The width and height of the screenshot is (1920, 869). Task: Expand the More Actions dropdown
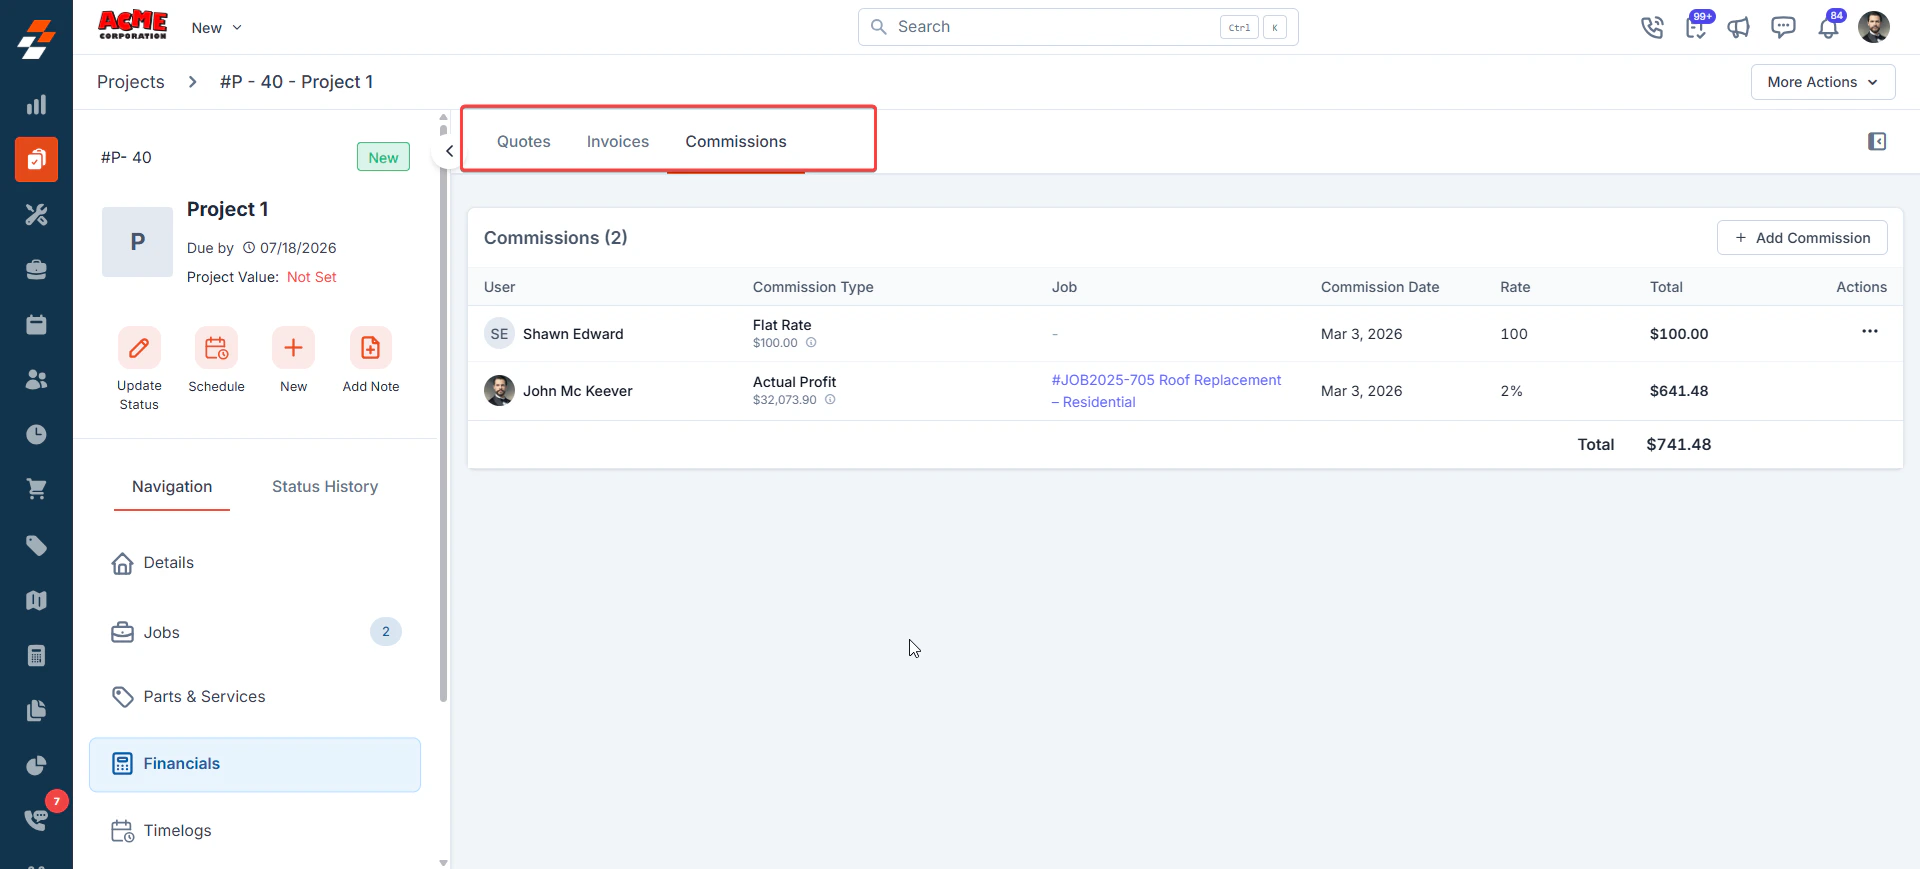click(x=1822, y=82)
